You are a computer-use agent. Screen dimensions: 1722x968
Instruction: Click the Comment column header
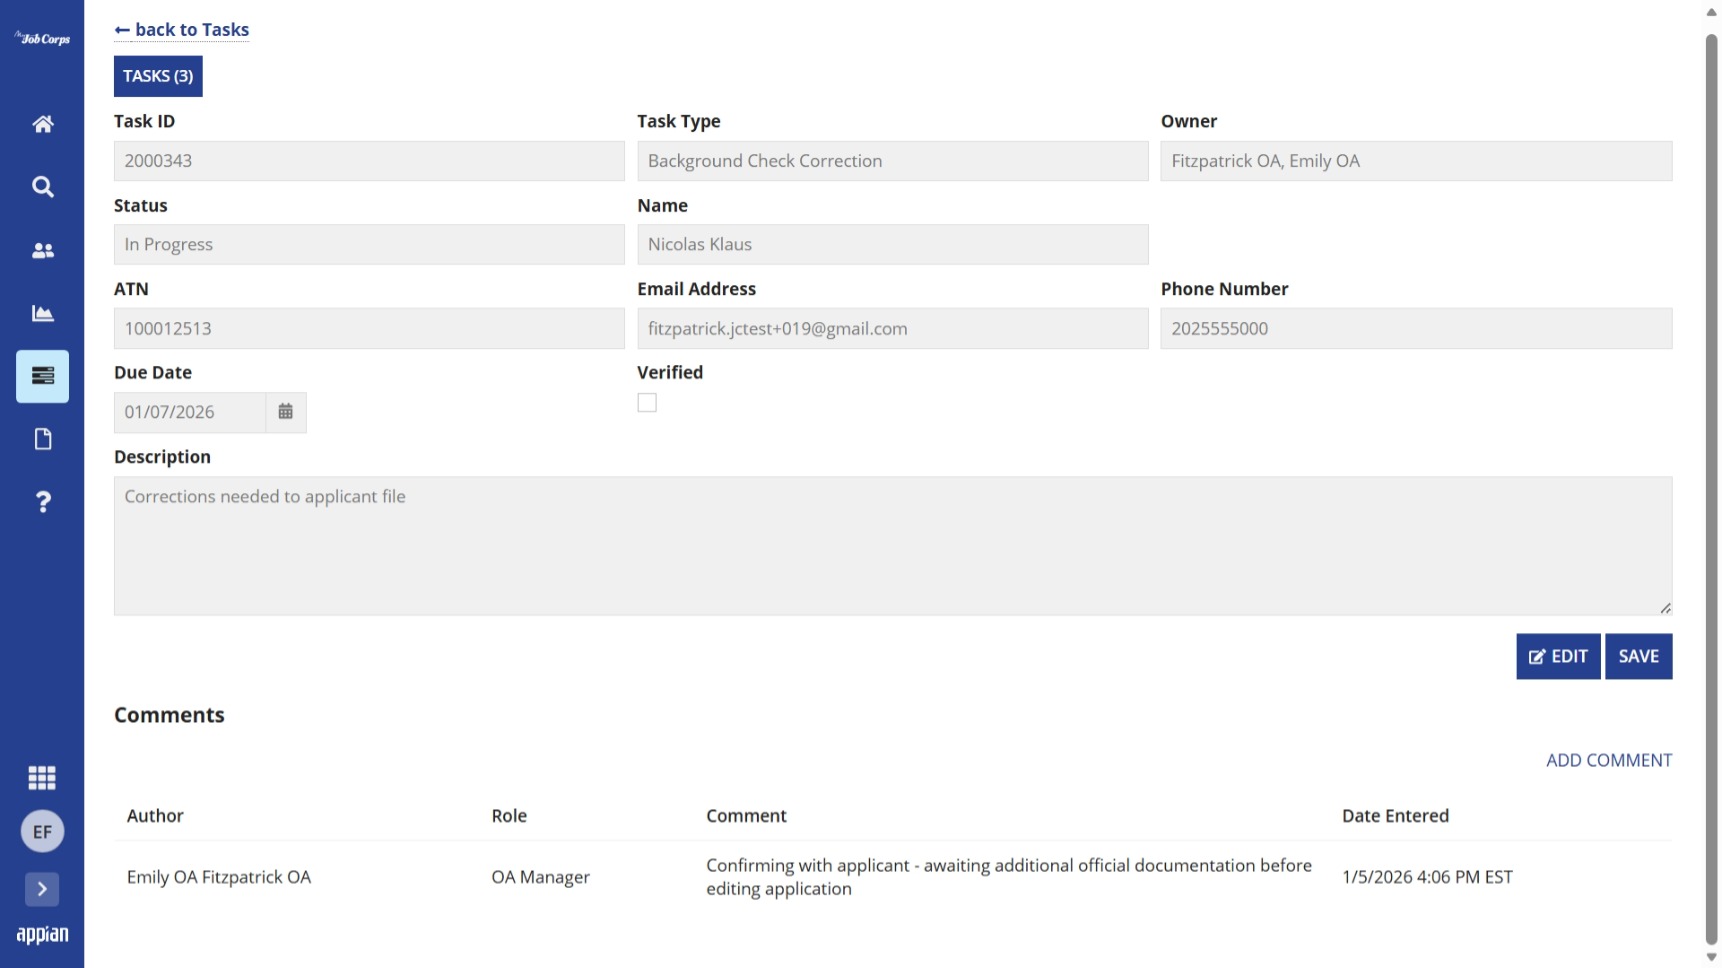coord(746,816)
